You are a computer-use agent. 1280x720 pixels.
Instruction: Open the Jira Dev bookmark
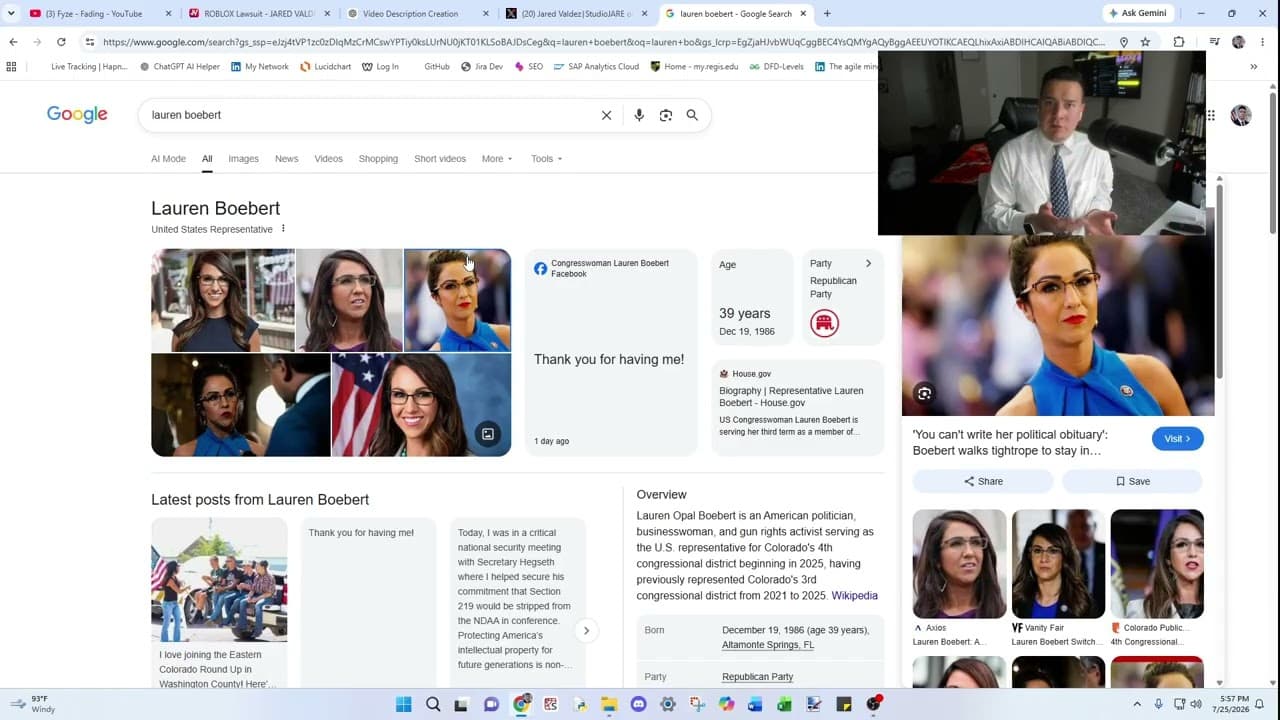(x=482, y=67)
